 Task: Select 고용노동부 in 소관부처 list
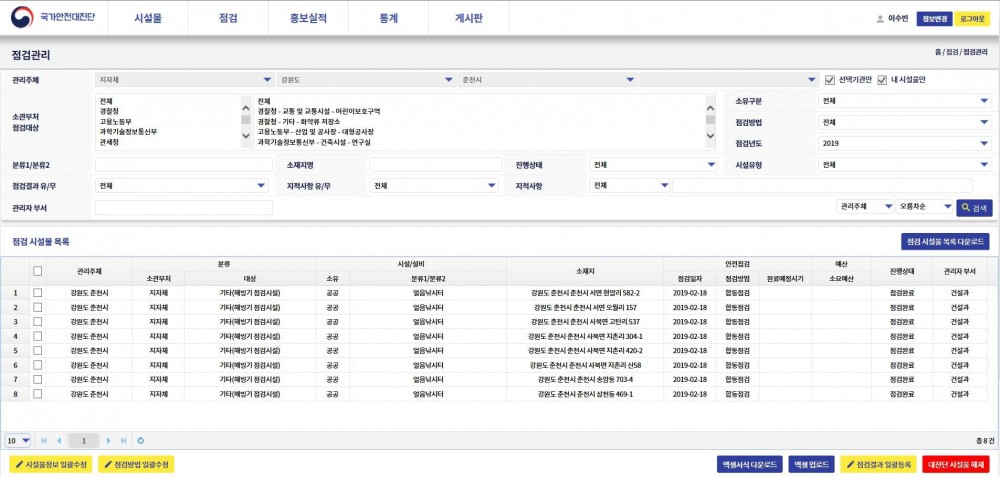click(x=113, y=121)
